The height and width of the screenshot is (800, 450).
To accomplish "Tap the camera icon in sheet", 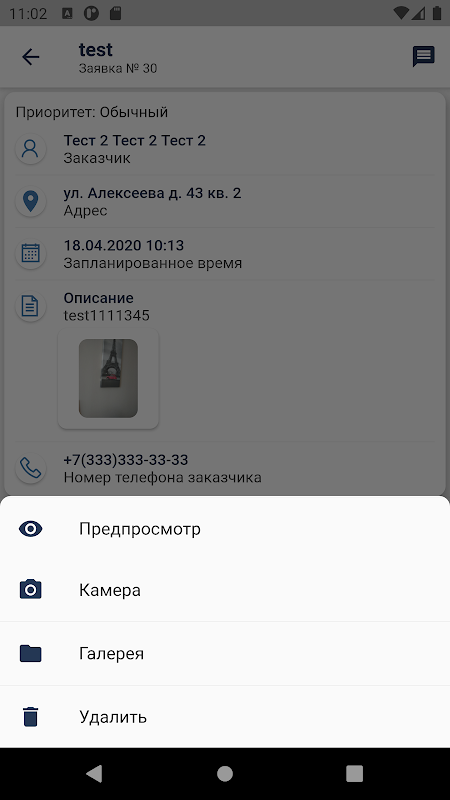I will [x=31, y=590].
